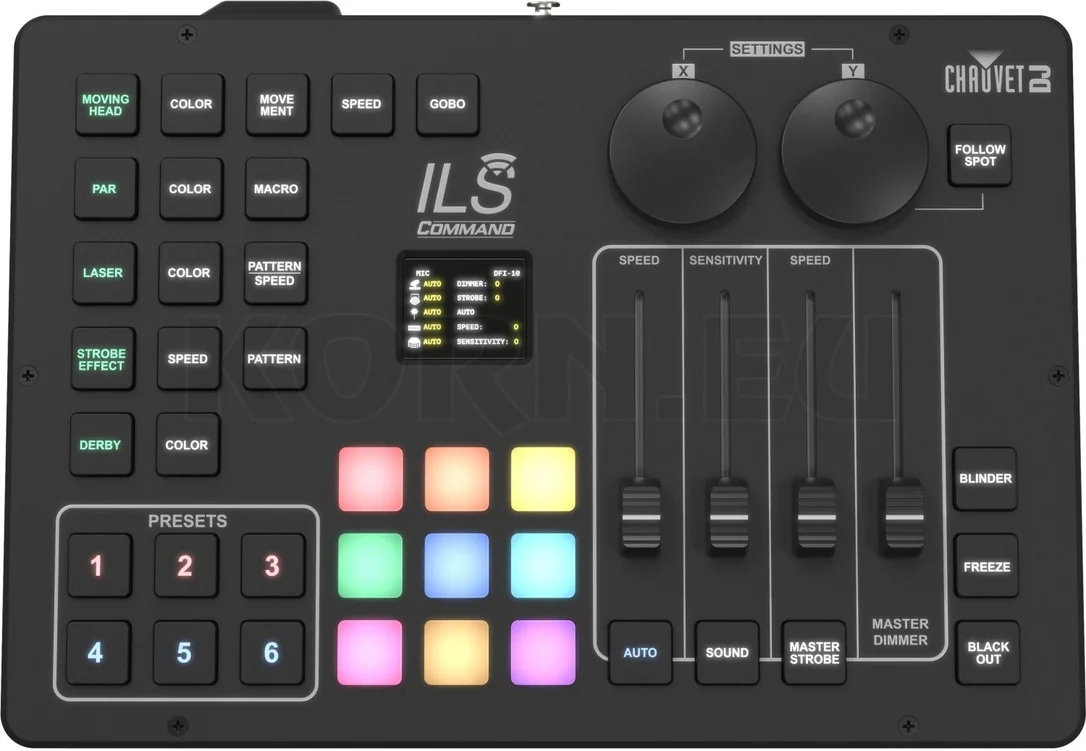1086x751 pixels.
Task: Trigger the Macro button
Action: 276,188
